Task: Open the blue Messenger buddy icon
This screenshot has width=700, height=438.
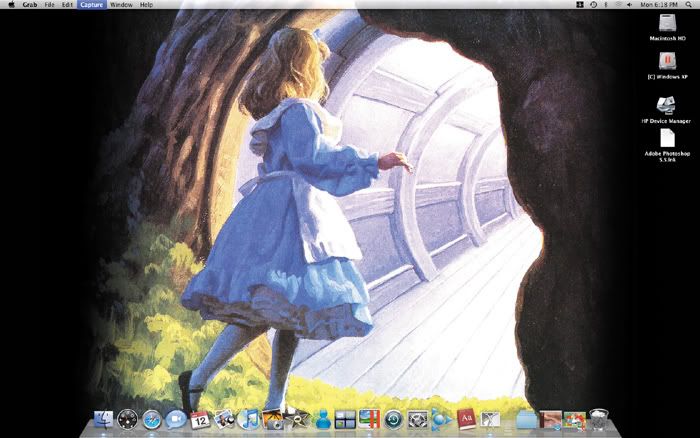Action: point(322,420)
